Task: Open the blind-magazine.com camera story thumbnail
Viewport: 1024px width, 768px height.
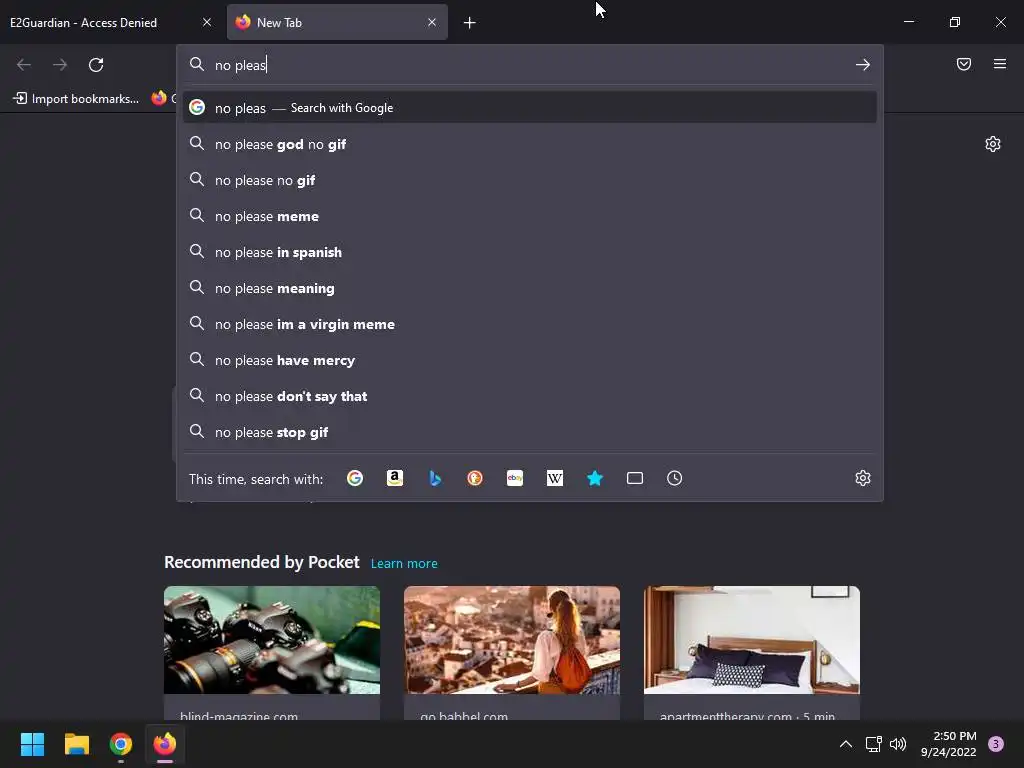Action: tap(272, 640)
